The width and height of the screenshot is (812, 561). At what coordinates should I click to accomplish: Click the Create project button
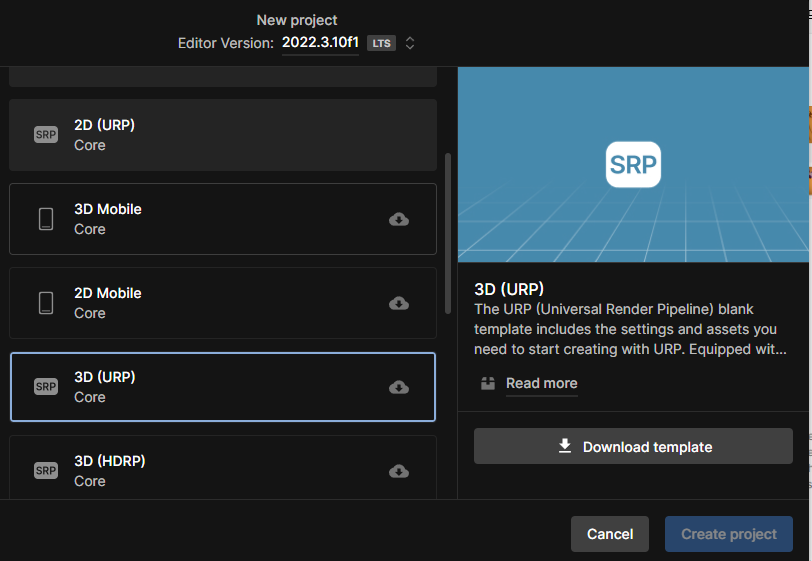pyautogui.click(x=729, y=534)
